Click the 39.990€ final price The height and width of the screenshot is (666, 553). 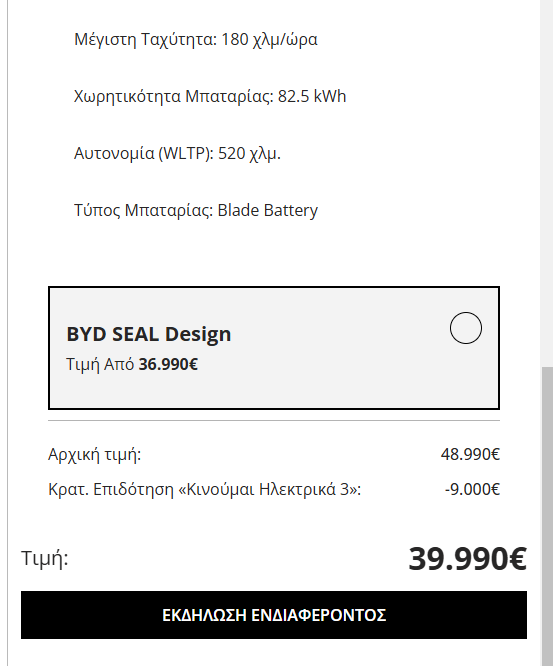click(468, 559)
